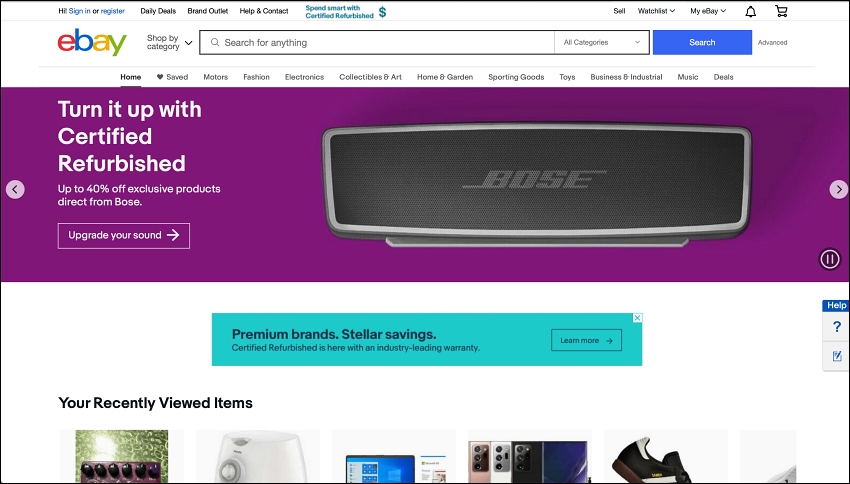850x484 pixels.
Task: Click the Sign in link
Action: coord(80,11)
